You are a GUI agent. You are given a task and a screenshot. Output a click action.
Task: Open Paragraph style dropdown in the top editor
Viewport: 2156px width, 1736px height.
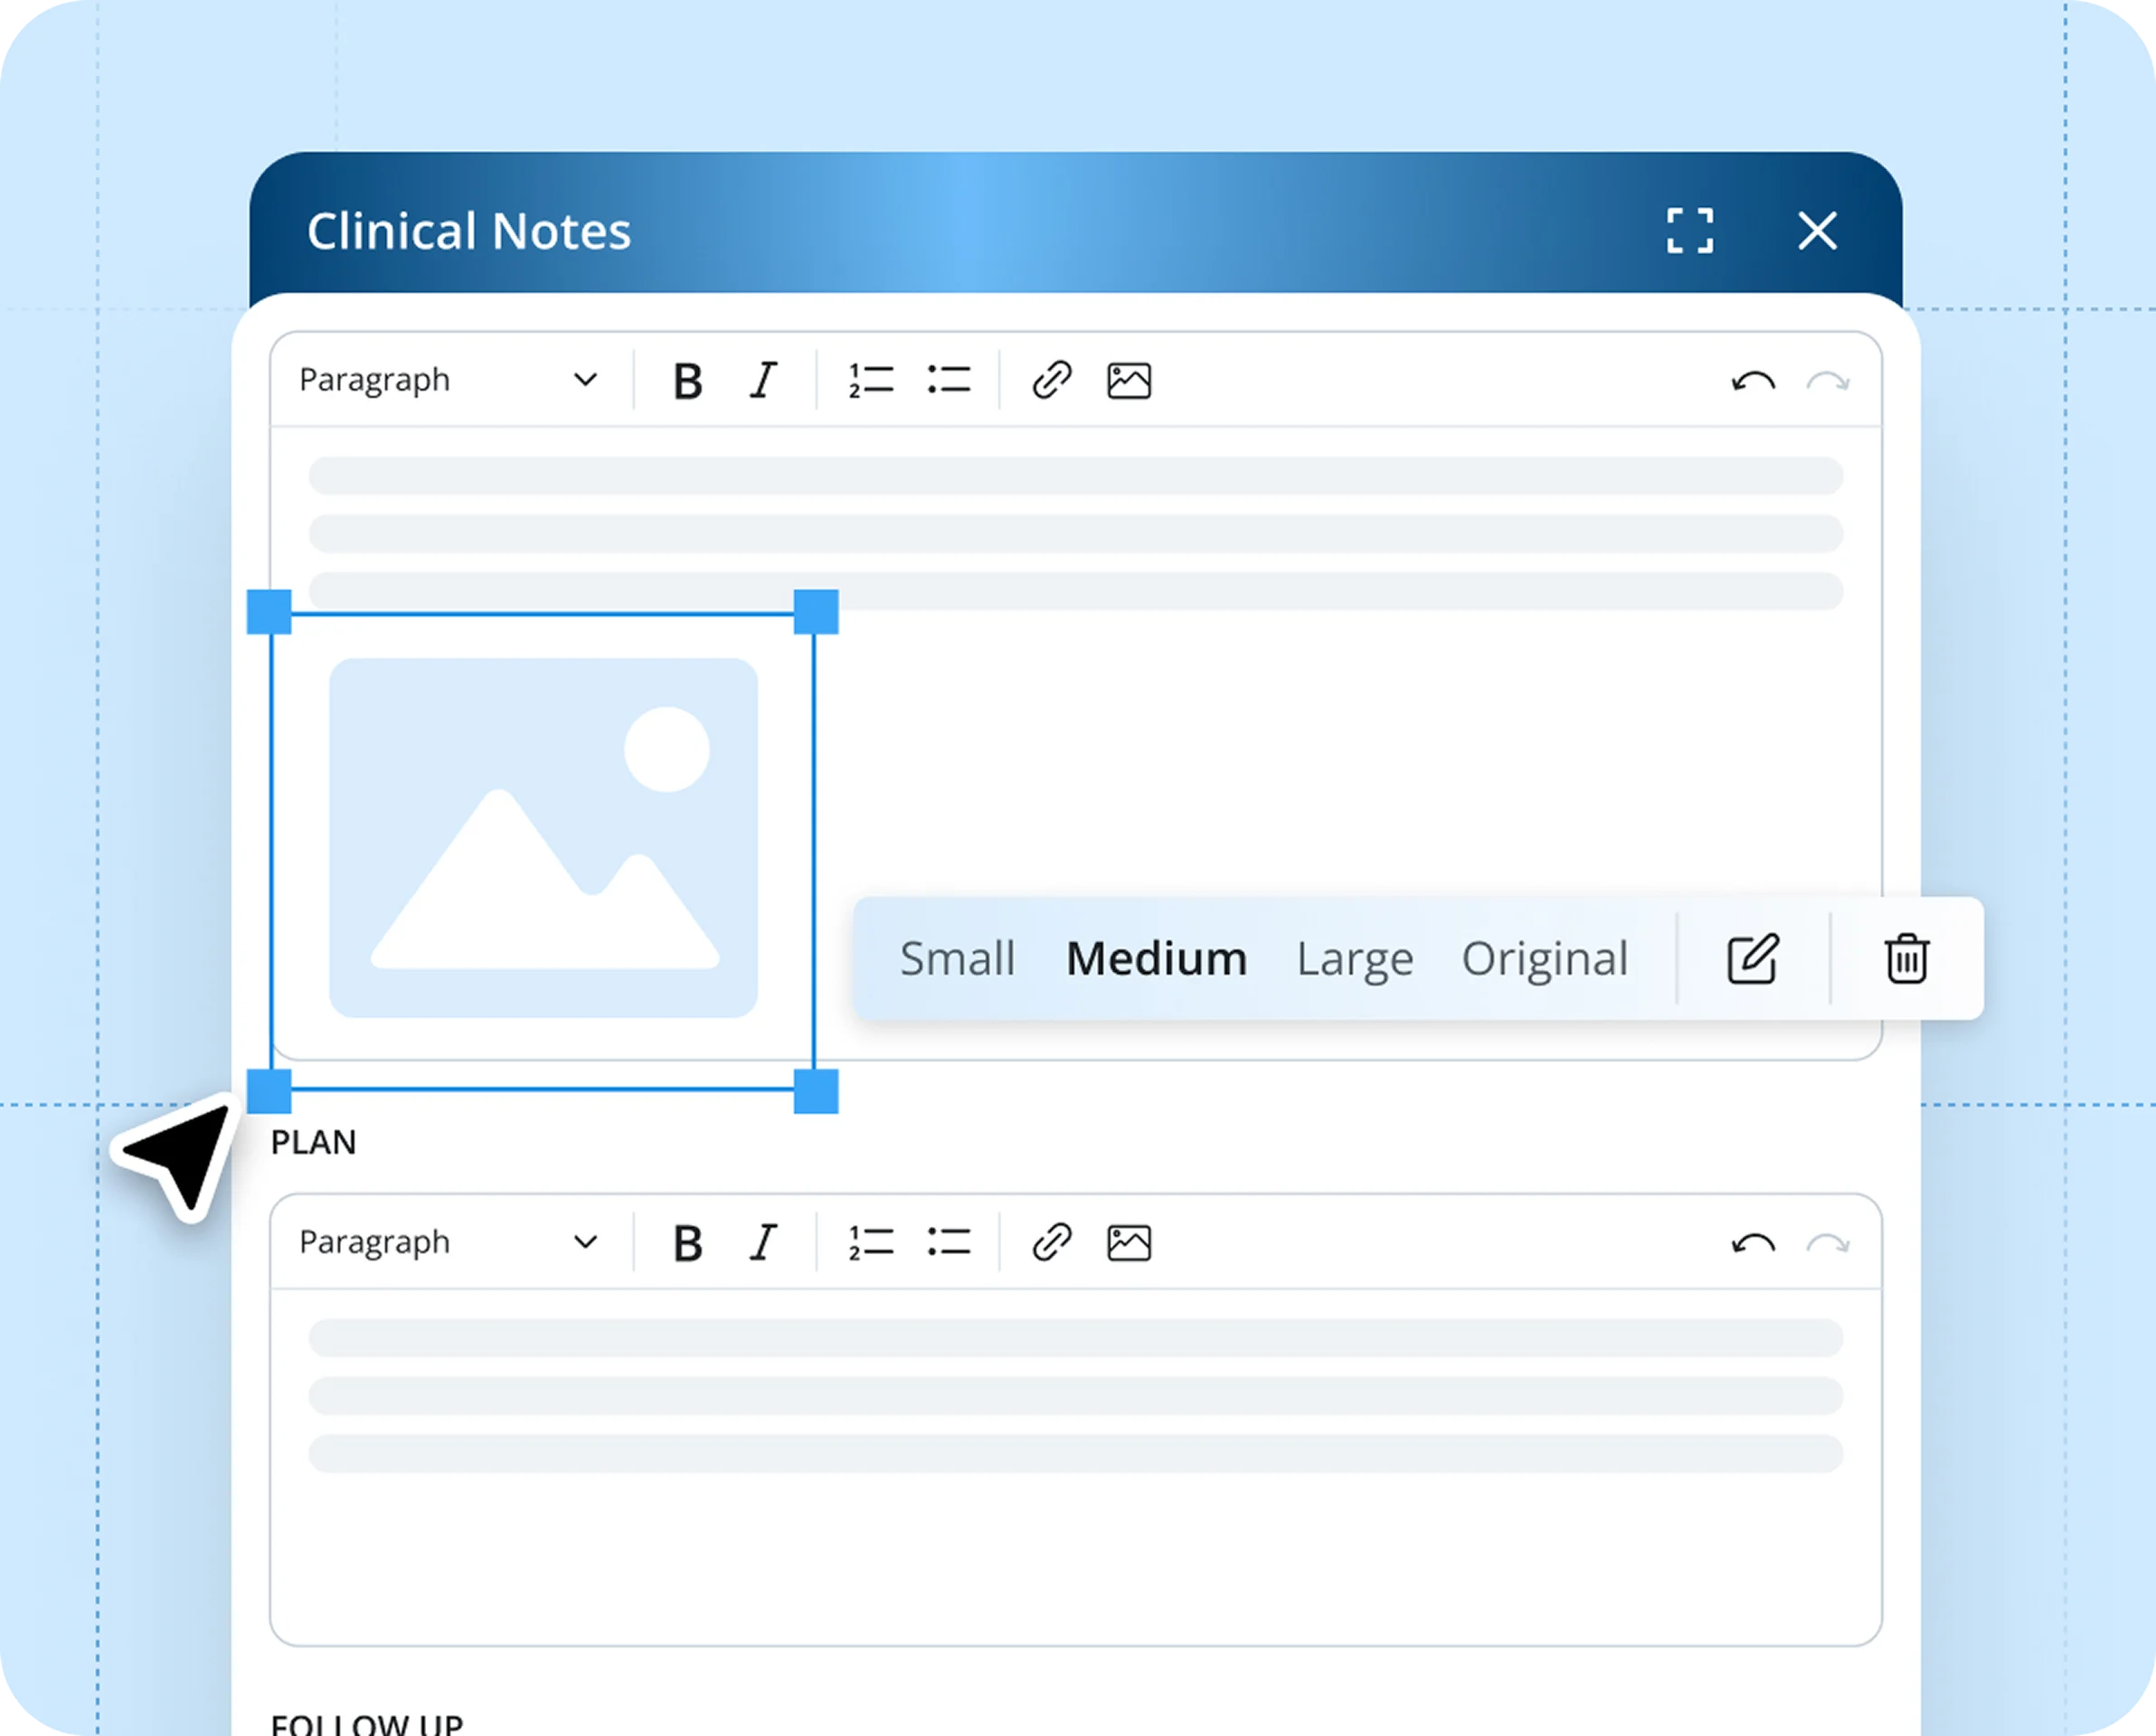(448, 381)
